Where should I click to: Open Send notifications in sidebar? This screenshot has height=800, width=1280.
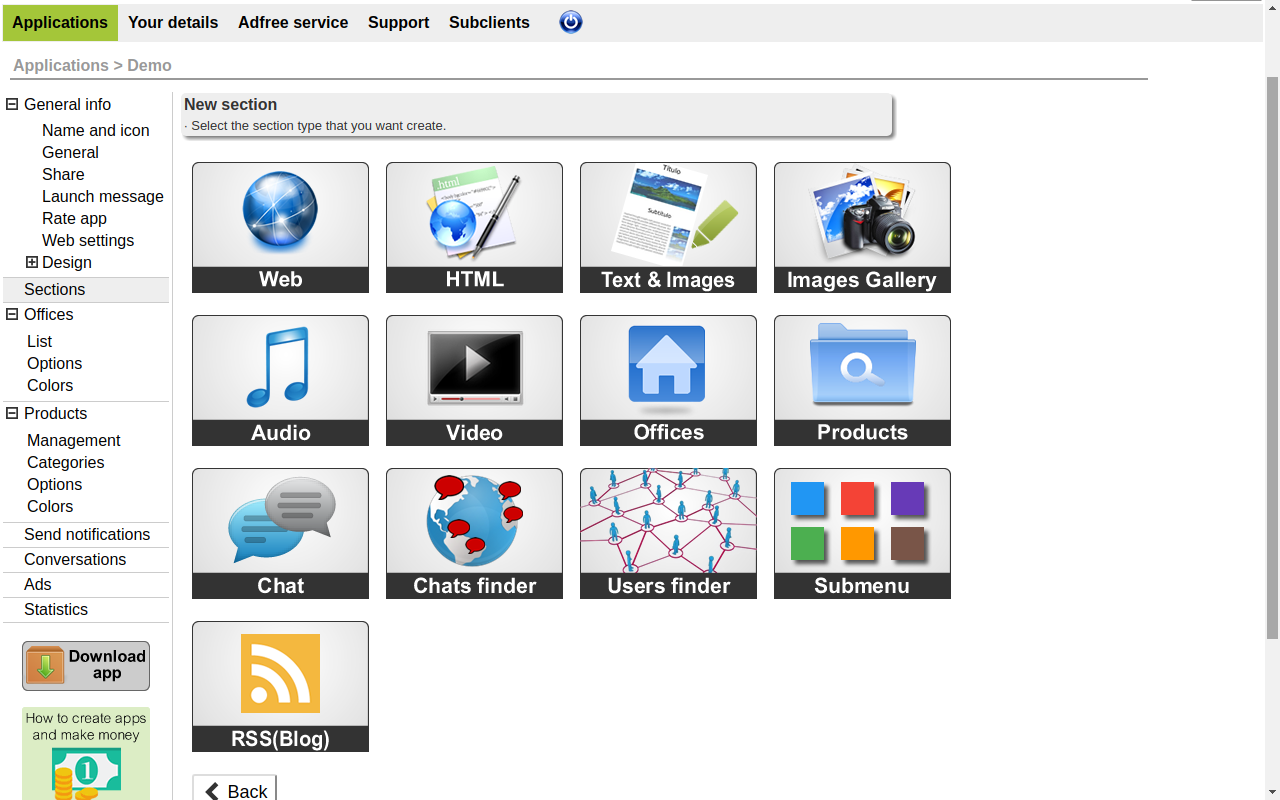(87, 534)
